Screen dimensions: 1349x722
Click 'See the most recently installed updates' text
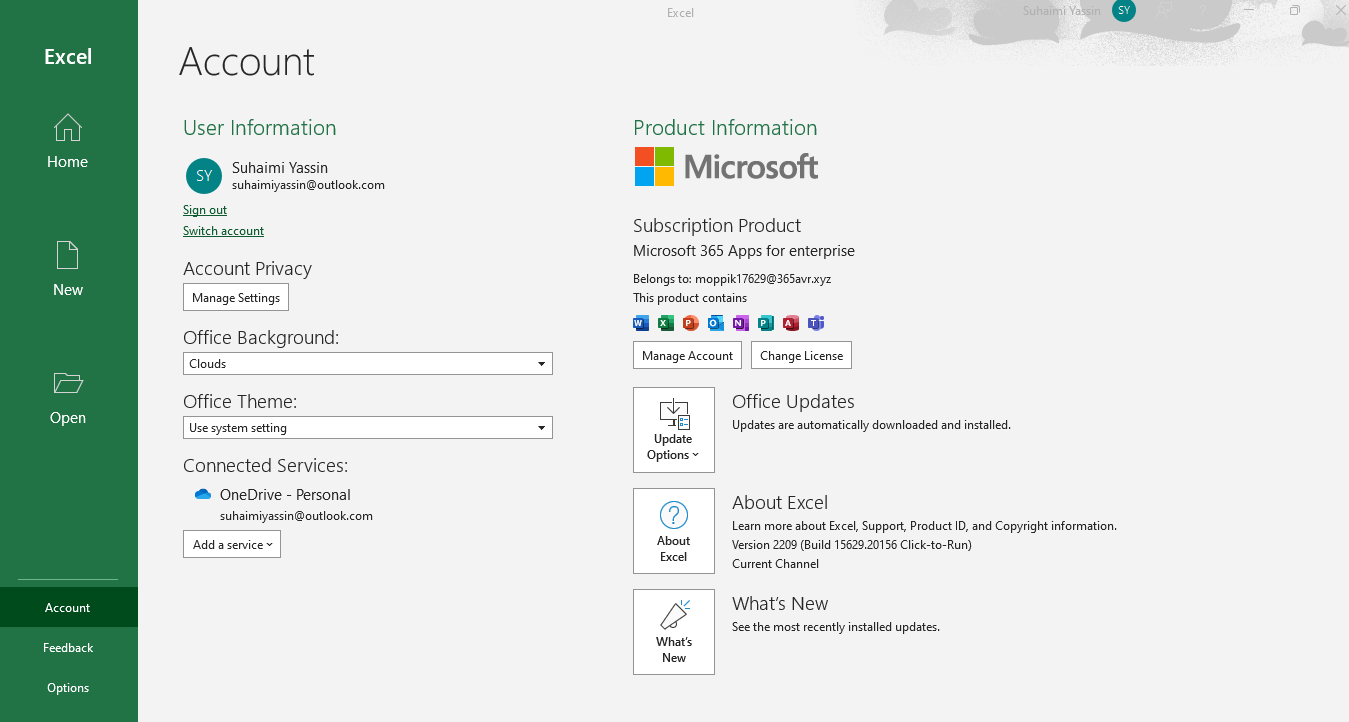(x=836, y=627)
